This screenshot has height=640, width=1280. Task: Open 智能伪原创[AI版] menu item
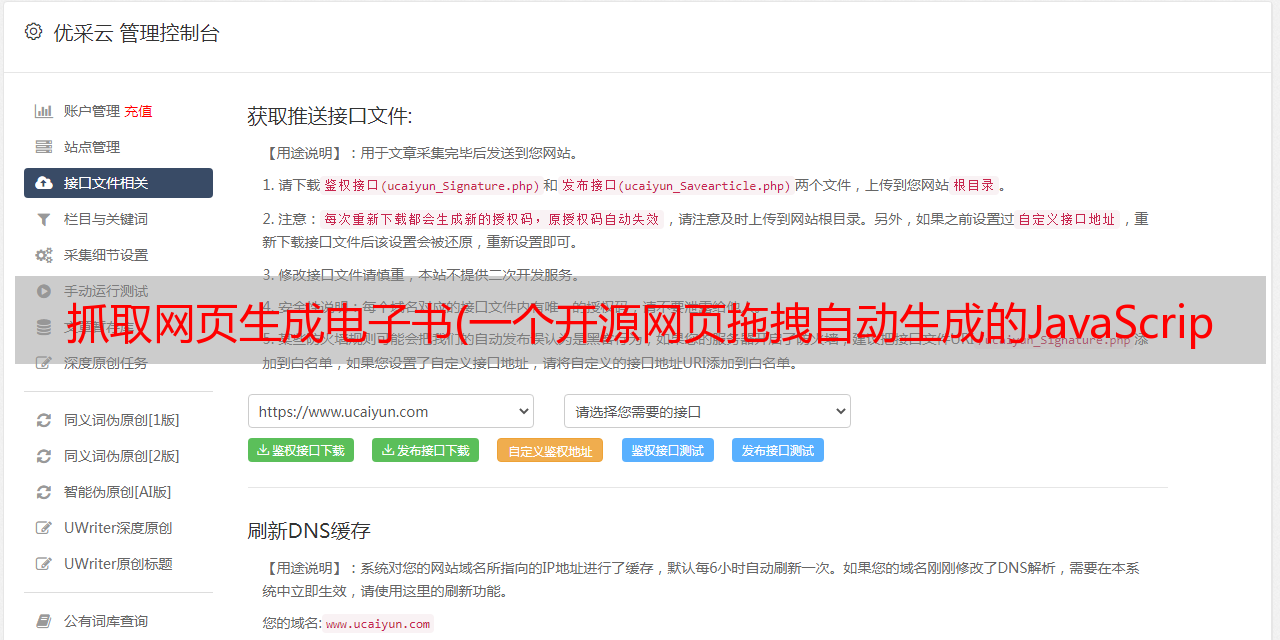pyautogui.click(x=118, y=492)
